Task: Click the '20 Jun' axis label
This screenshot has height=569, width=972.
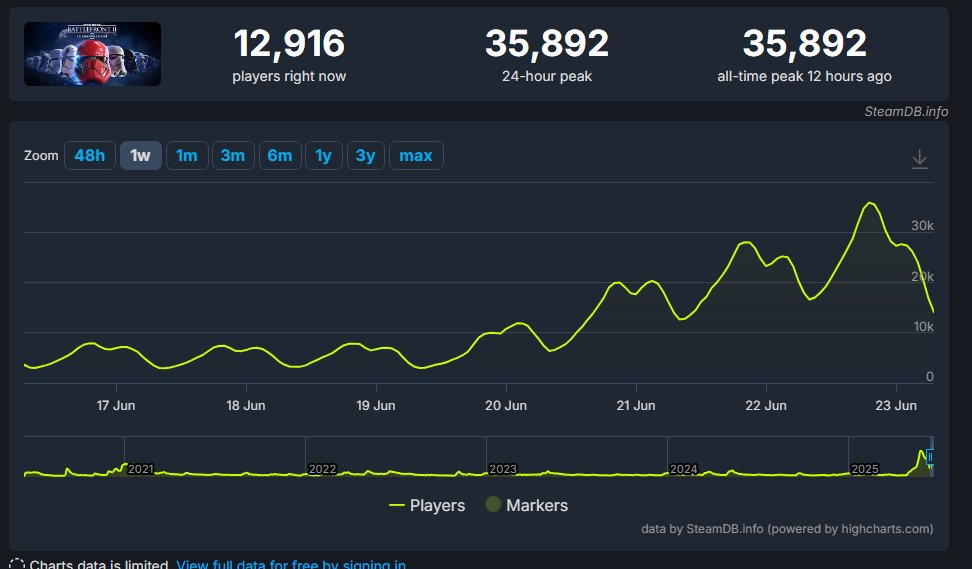Action: pyautogui.click(x=506, y=405)
